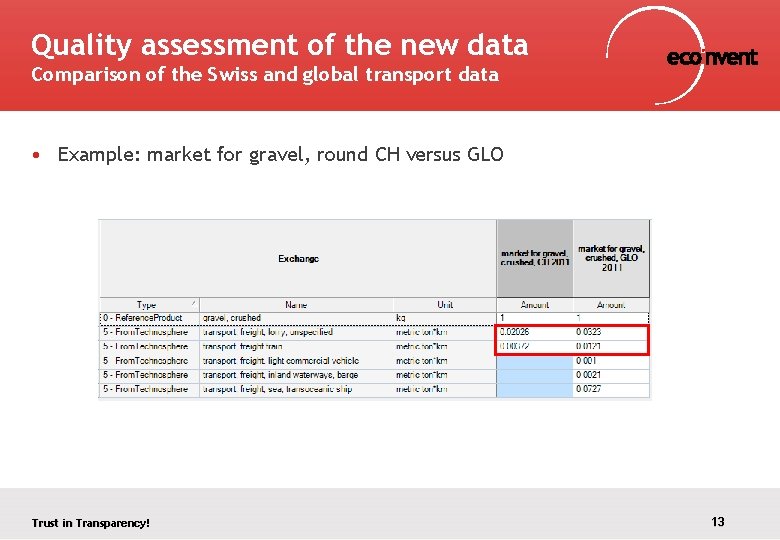Click the unit cell of the freight train row
This screenshot has width=780, height=540.
445,347
